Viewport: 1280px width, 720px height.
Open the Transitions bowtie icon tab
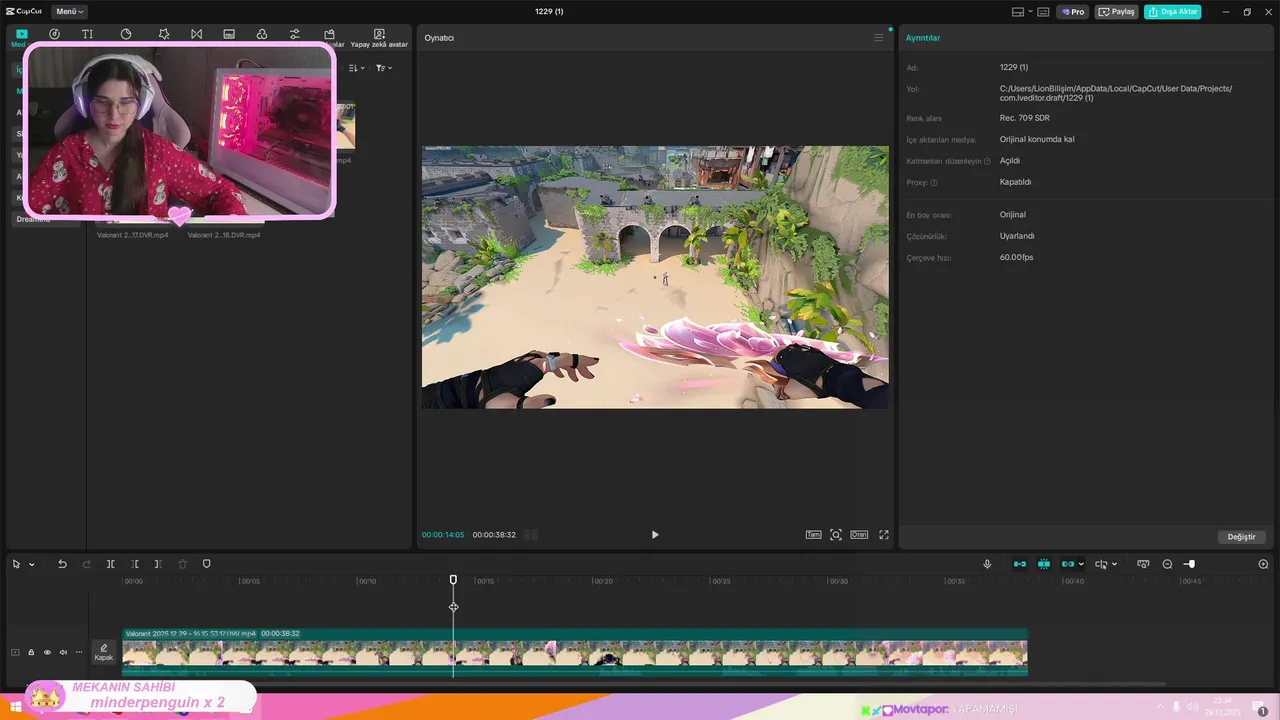click(197, 34)
